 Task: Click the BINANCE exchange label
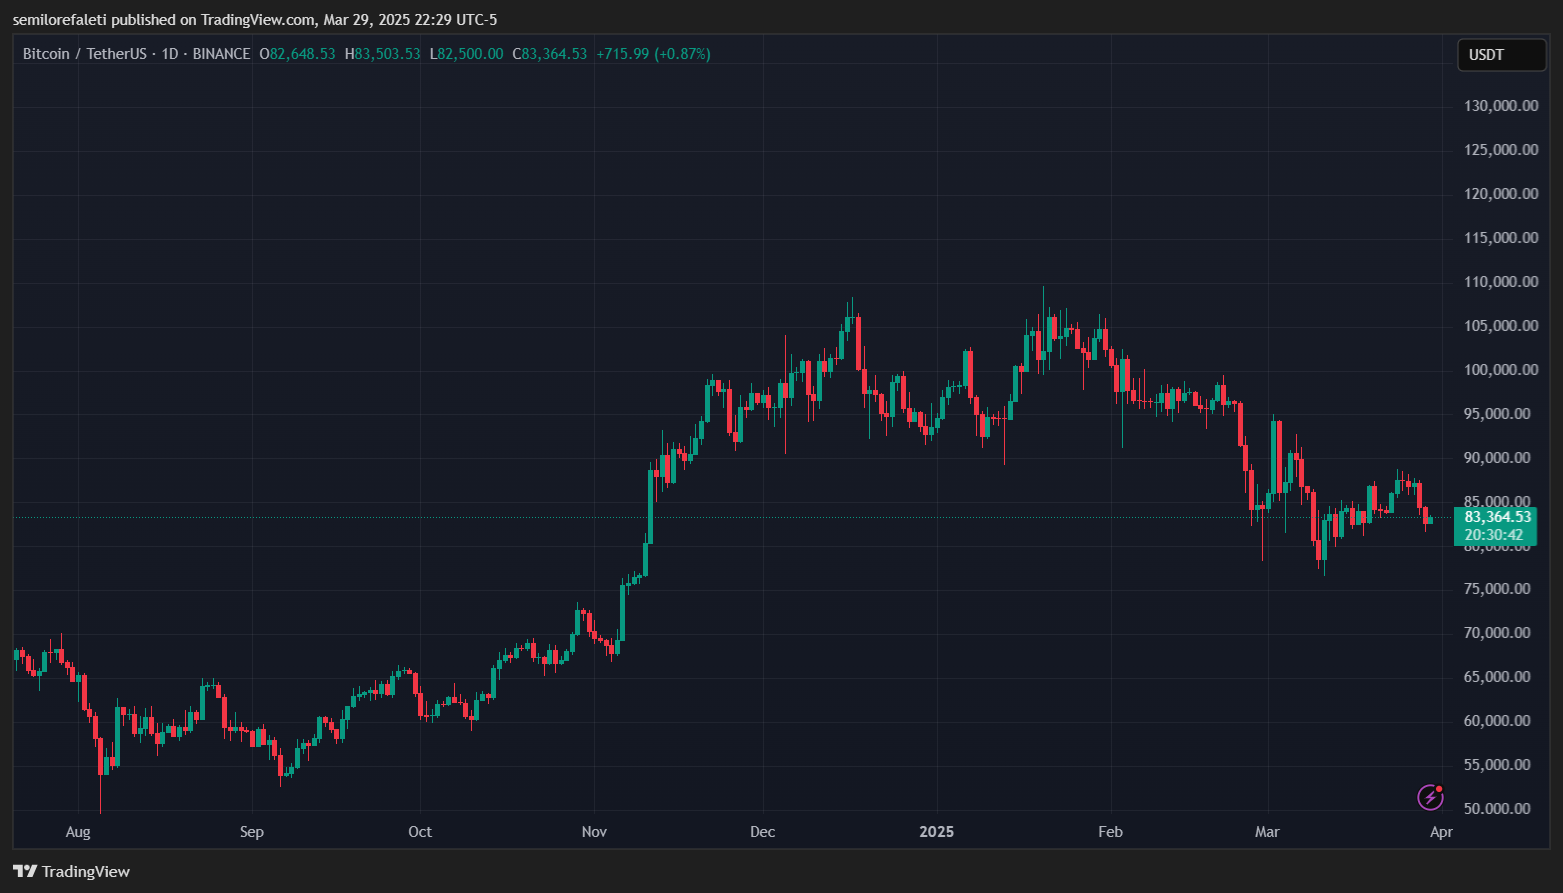221,53
